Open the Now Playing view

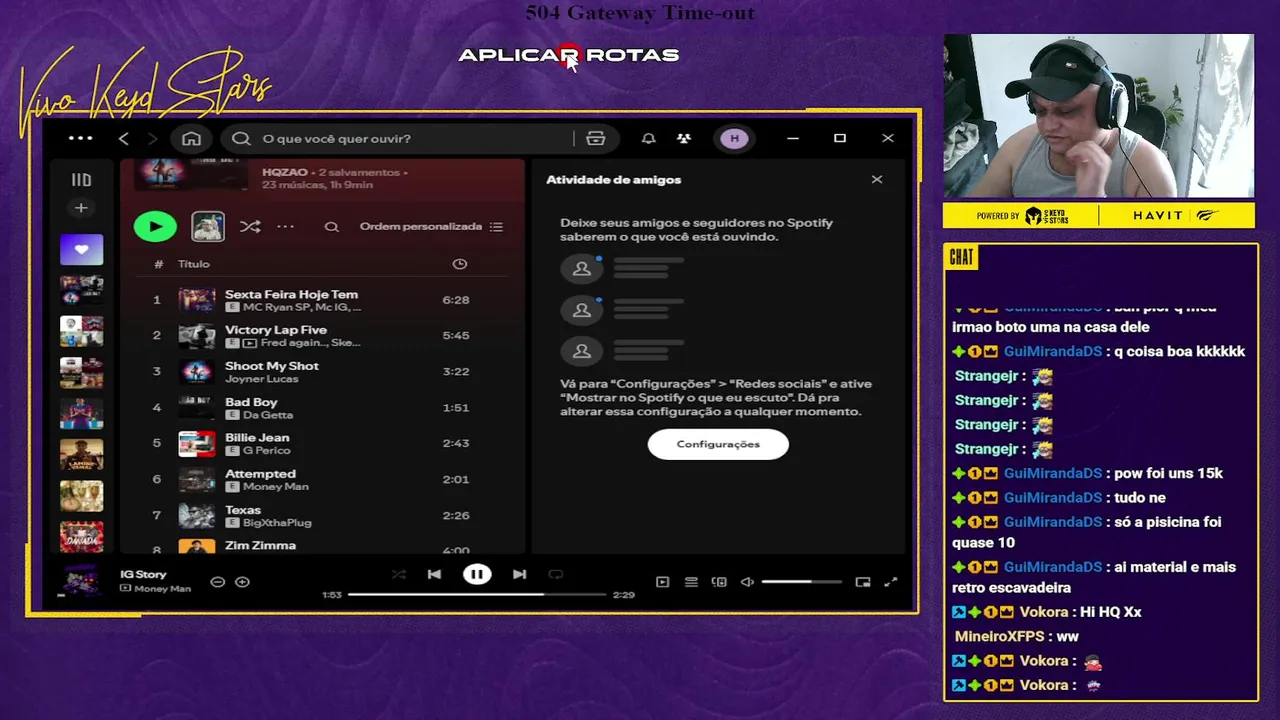[662, 582]
